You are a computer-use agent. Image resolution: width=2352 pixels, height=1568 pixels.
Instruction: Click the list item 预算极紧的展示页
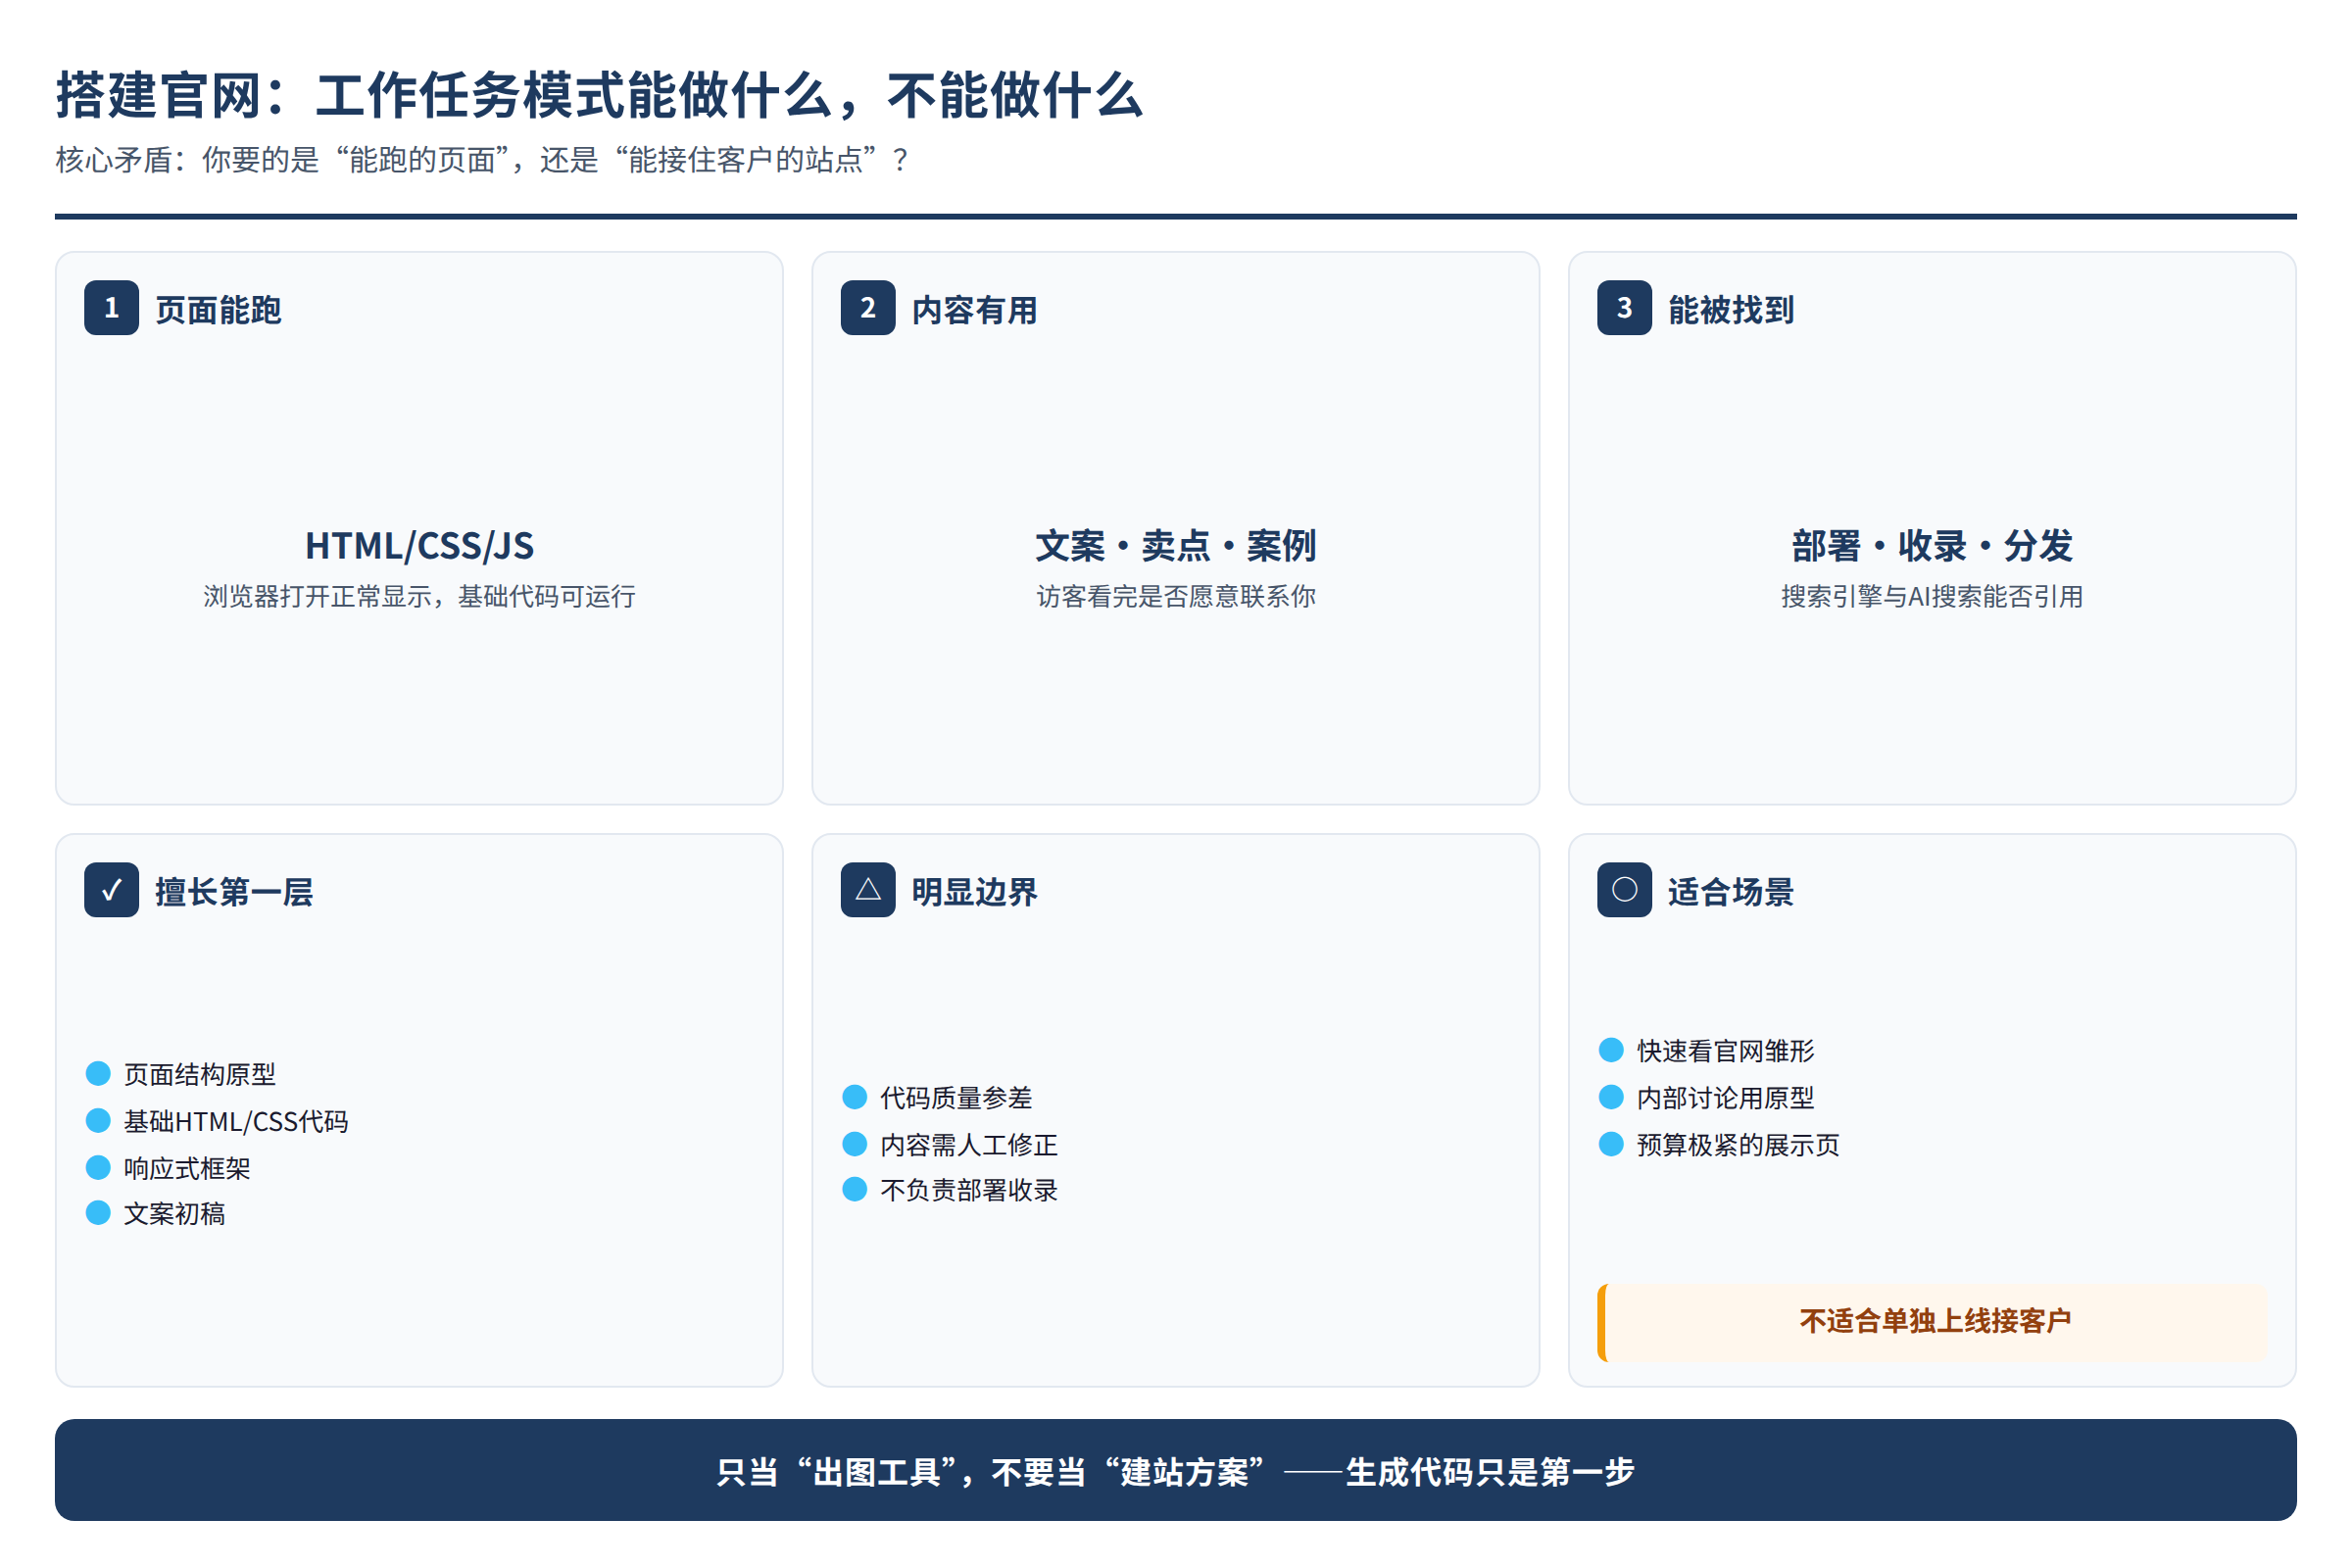coord(1738,1145)
